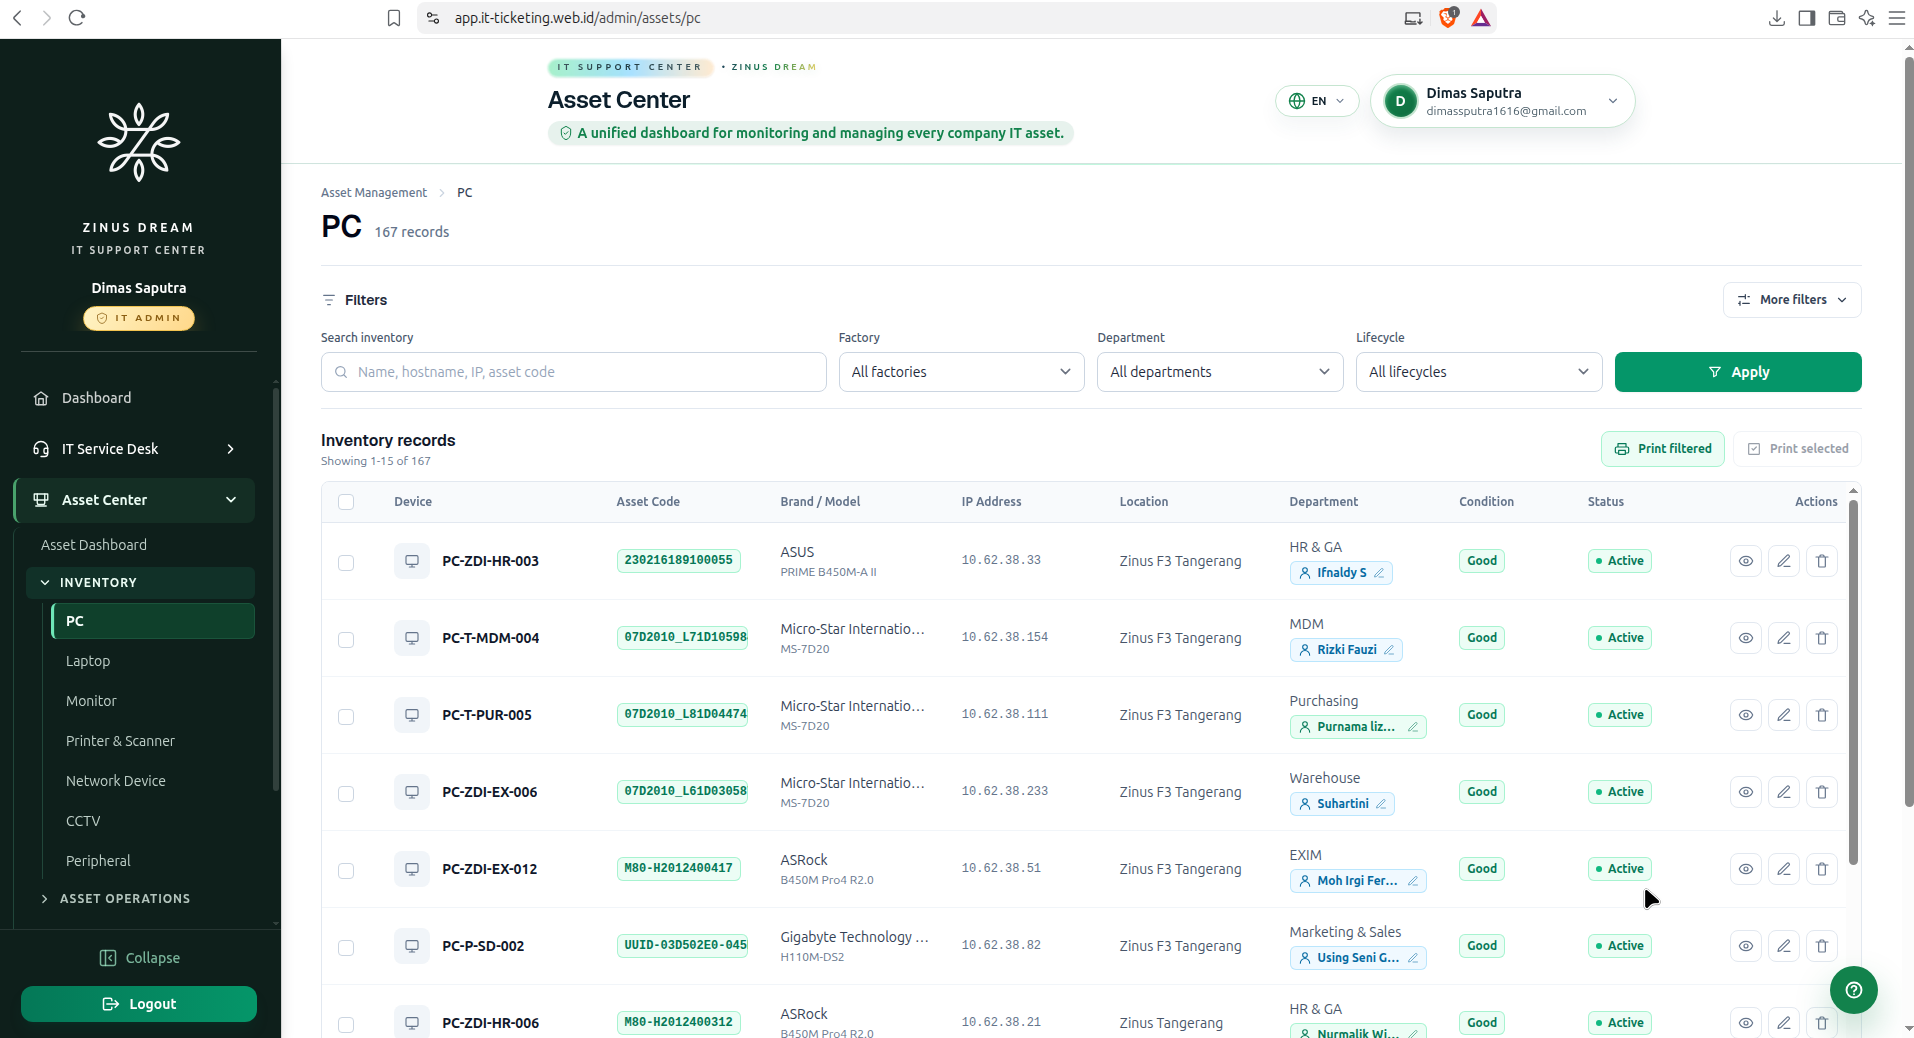Screen dimensions: 1914x1038
Task: View details of PC-ZDI-HR-003 via eye icon
Action: tap(1745, 561)
